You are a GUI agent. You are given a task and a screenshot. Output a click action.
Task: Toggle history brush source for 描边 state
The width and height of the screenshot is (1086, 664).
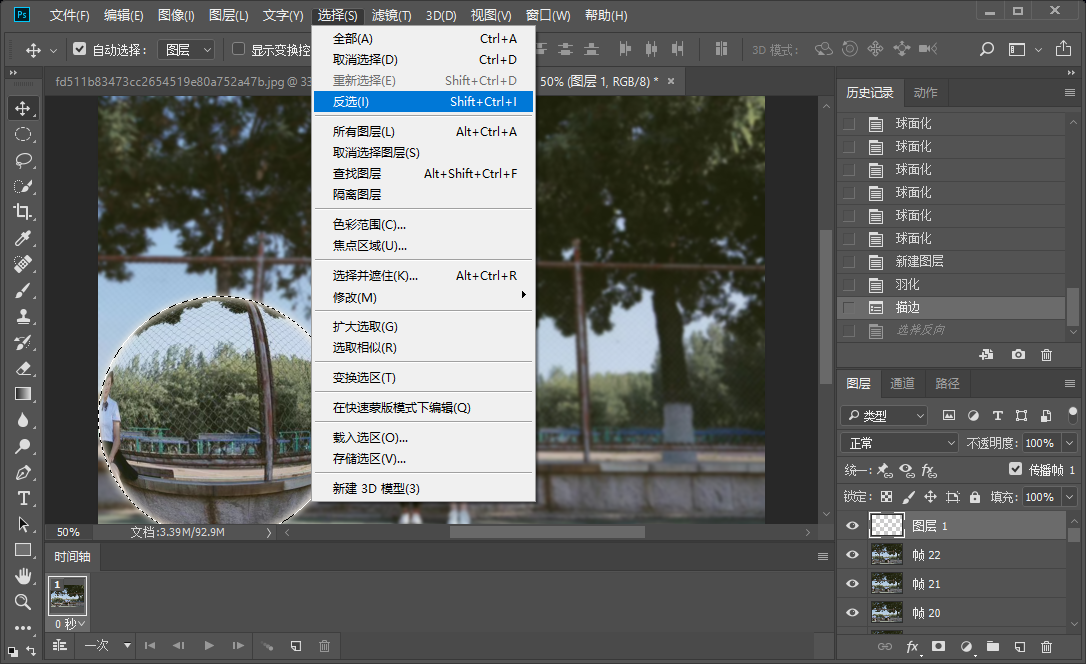tap(848, 308)
